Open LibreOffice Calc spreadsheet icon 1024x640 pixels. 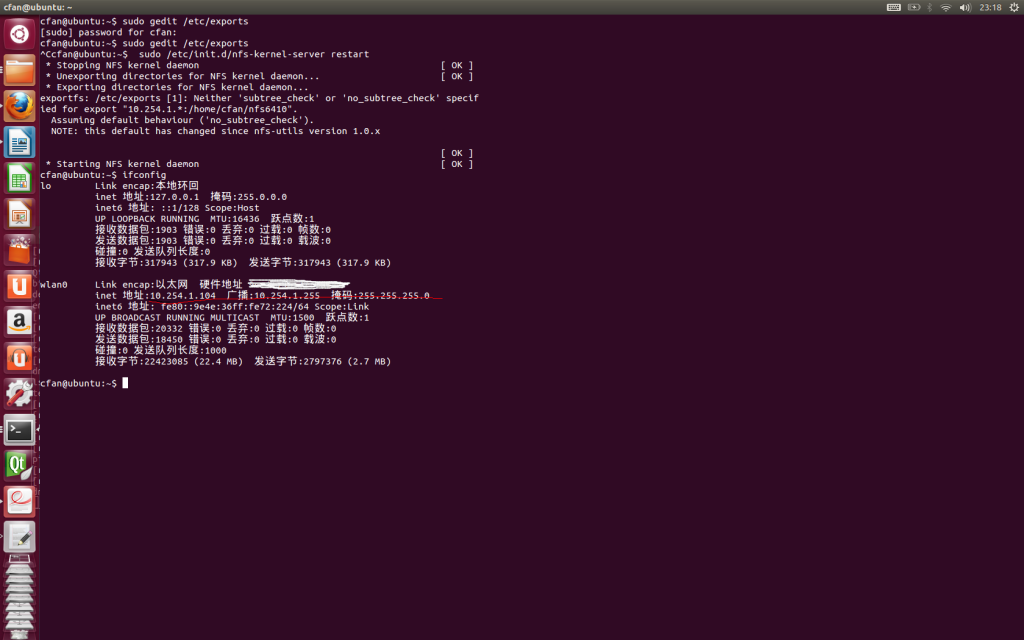pos(20,178)
